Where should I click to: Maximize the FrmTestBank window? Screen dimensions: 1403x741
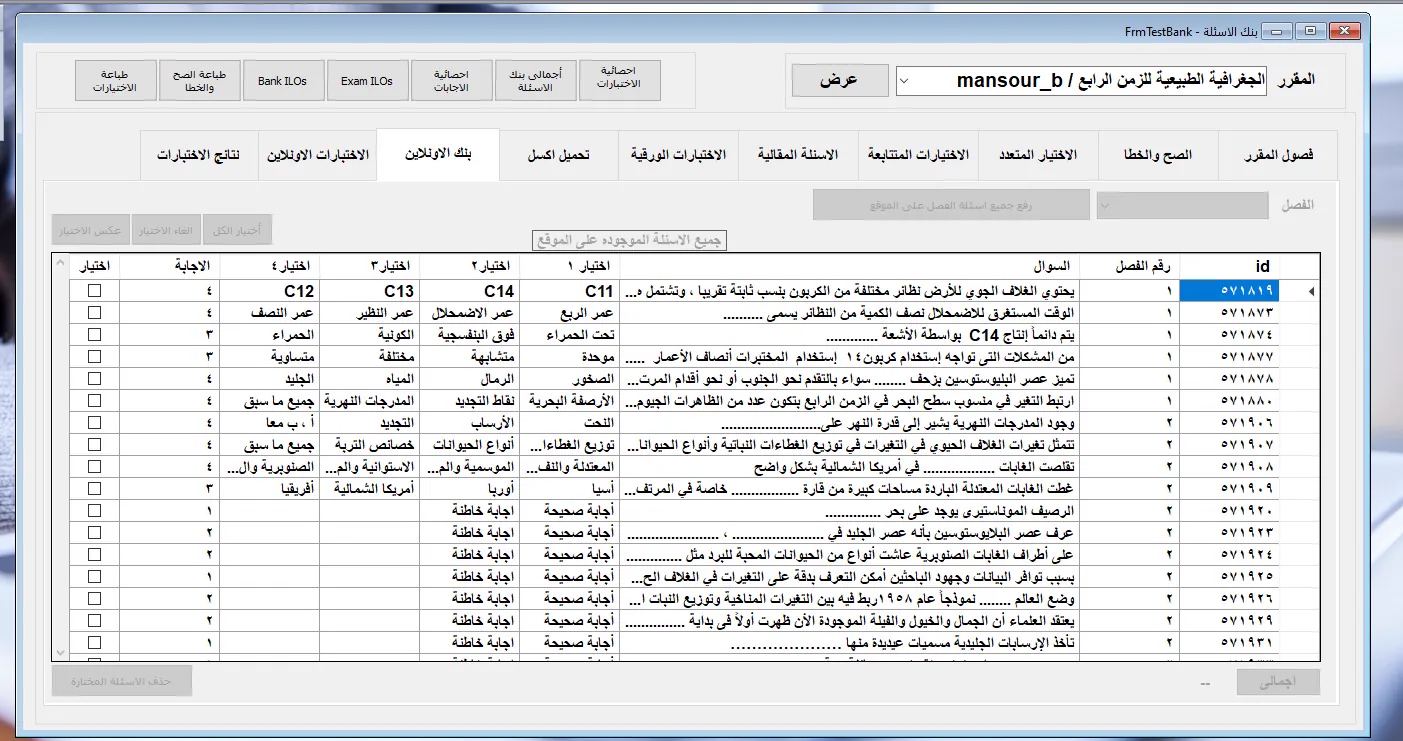coord(1309,30)
